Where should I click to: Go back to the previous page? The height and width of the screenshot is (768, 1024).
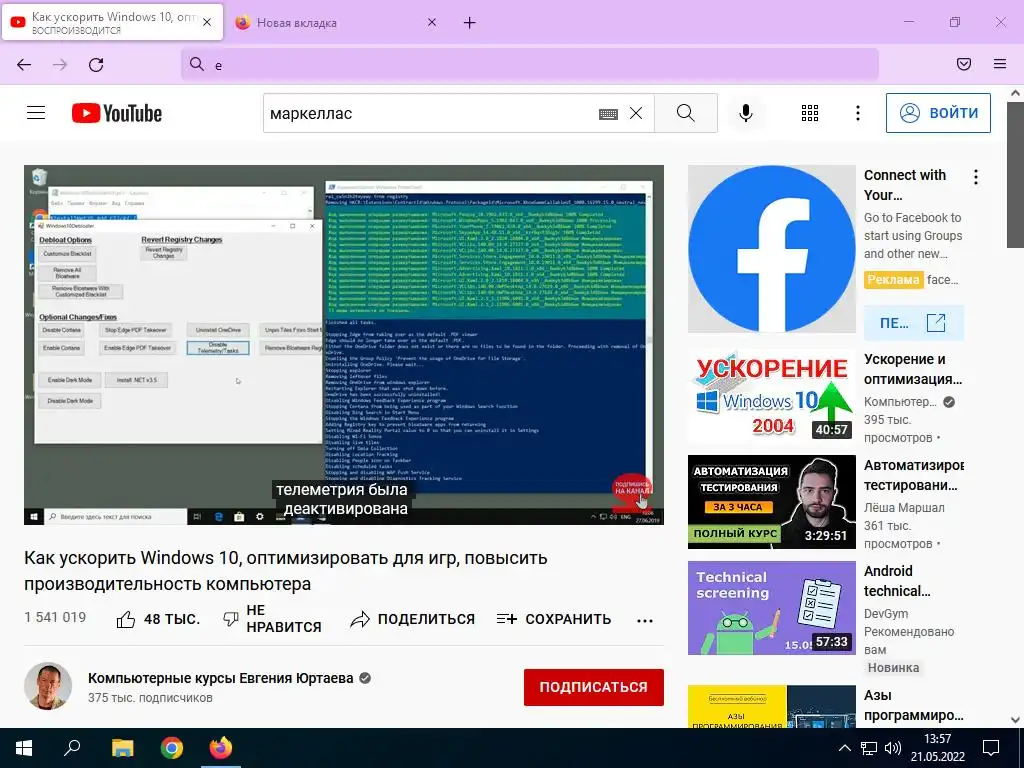pos(24,65)
